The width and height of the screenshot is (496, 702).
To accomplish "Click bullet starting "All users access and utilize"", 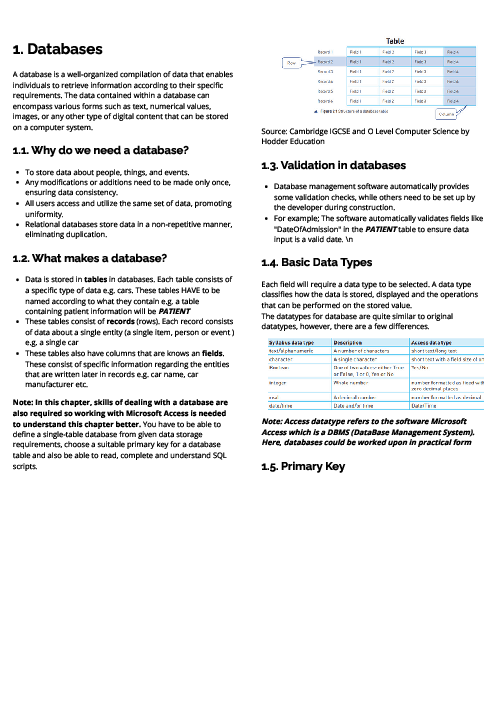I will click(128, 209).
